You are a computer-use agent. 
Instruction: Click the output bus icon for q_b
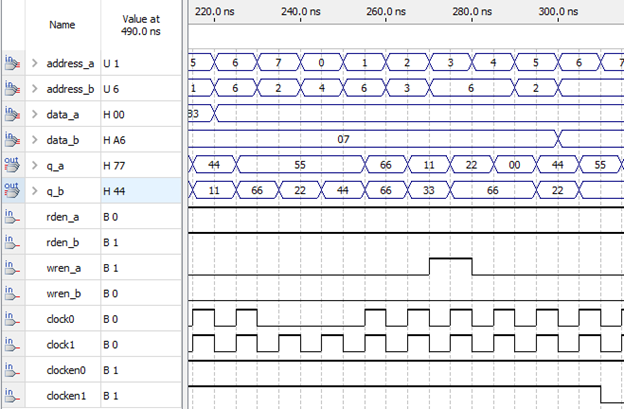12,190
